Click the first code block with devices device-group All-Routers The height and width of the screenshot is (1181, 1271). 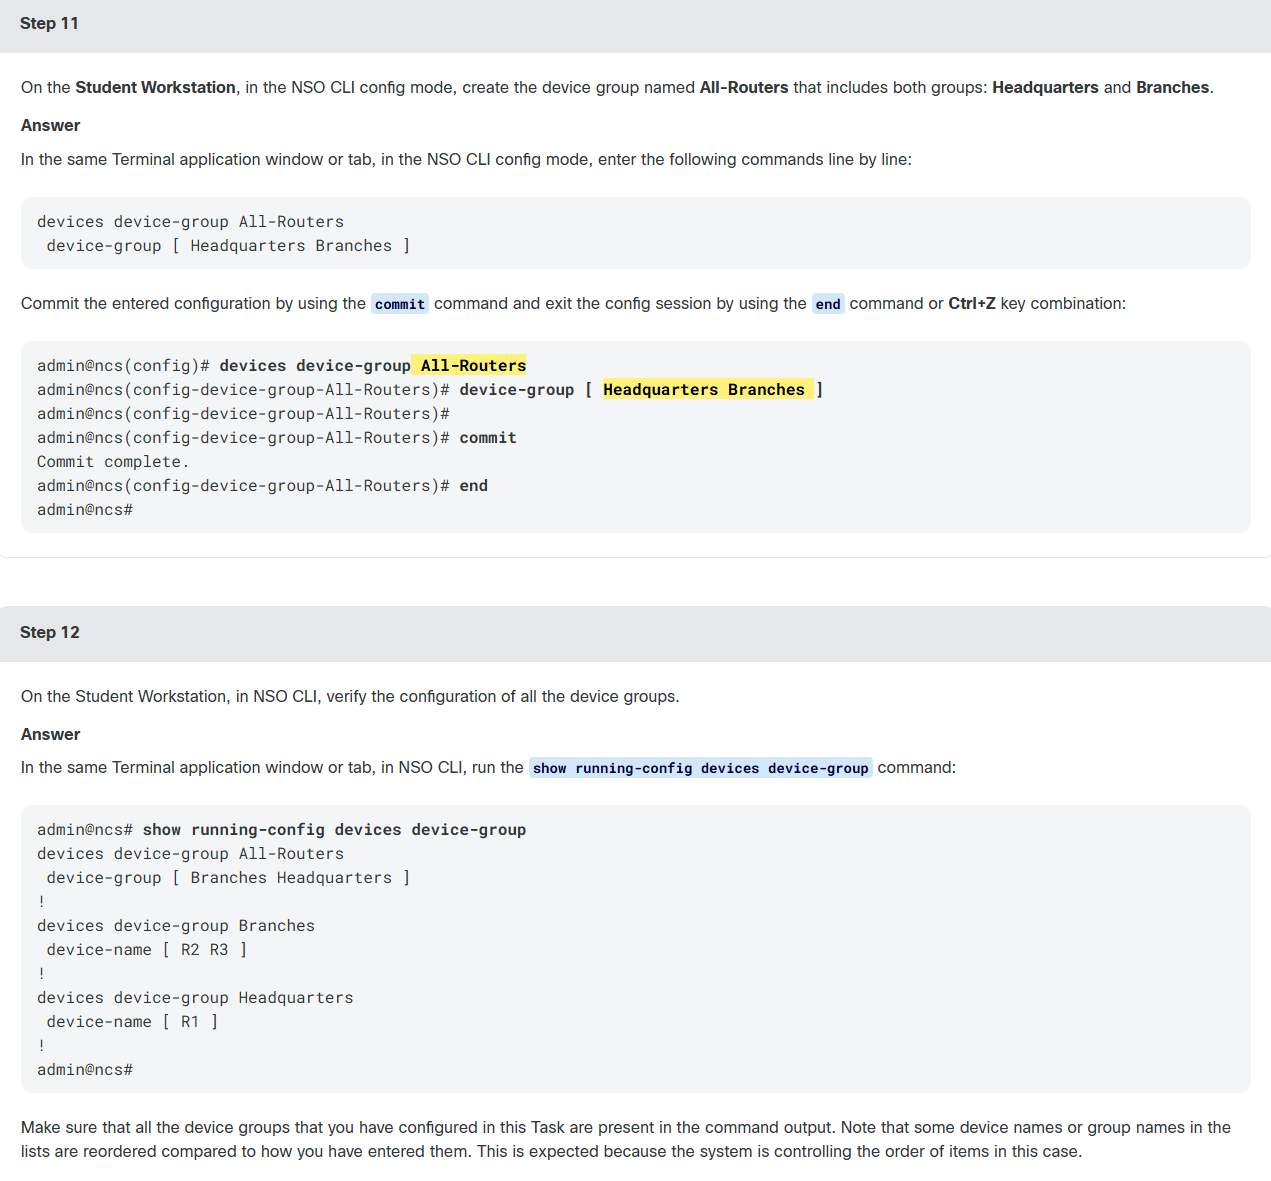point(635,233)
